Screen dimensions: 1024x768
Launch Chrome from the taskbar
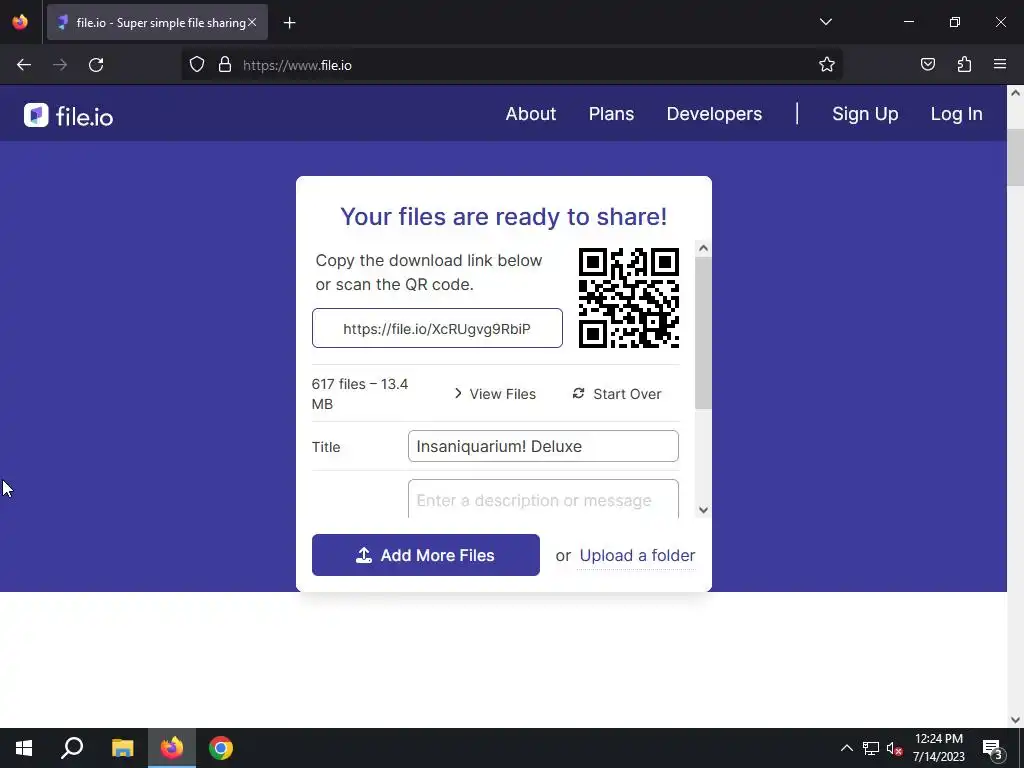point(221,748)
